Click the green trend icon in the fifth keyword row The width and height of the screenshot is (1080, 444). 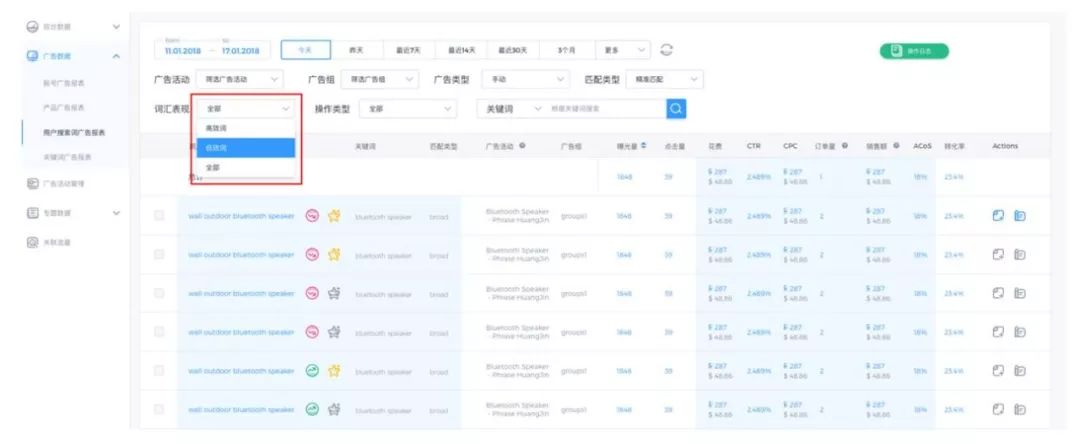tap(312, 370)
